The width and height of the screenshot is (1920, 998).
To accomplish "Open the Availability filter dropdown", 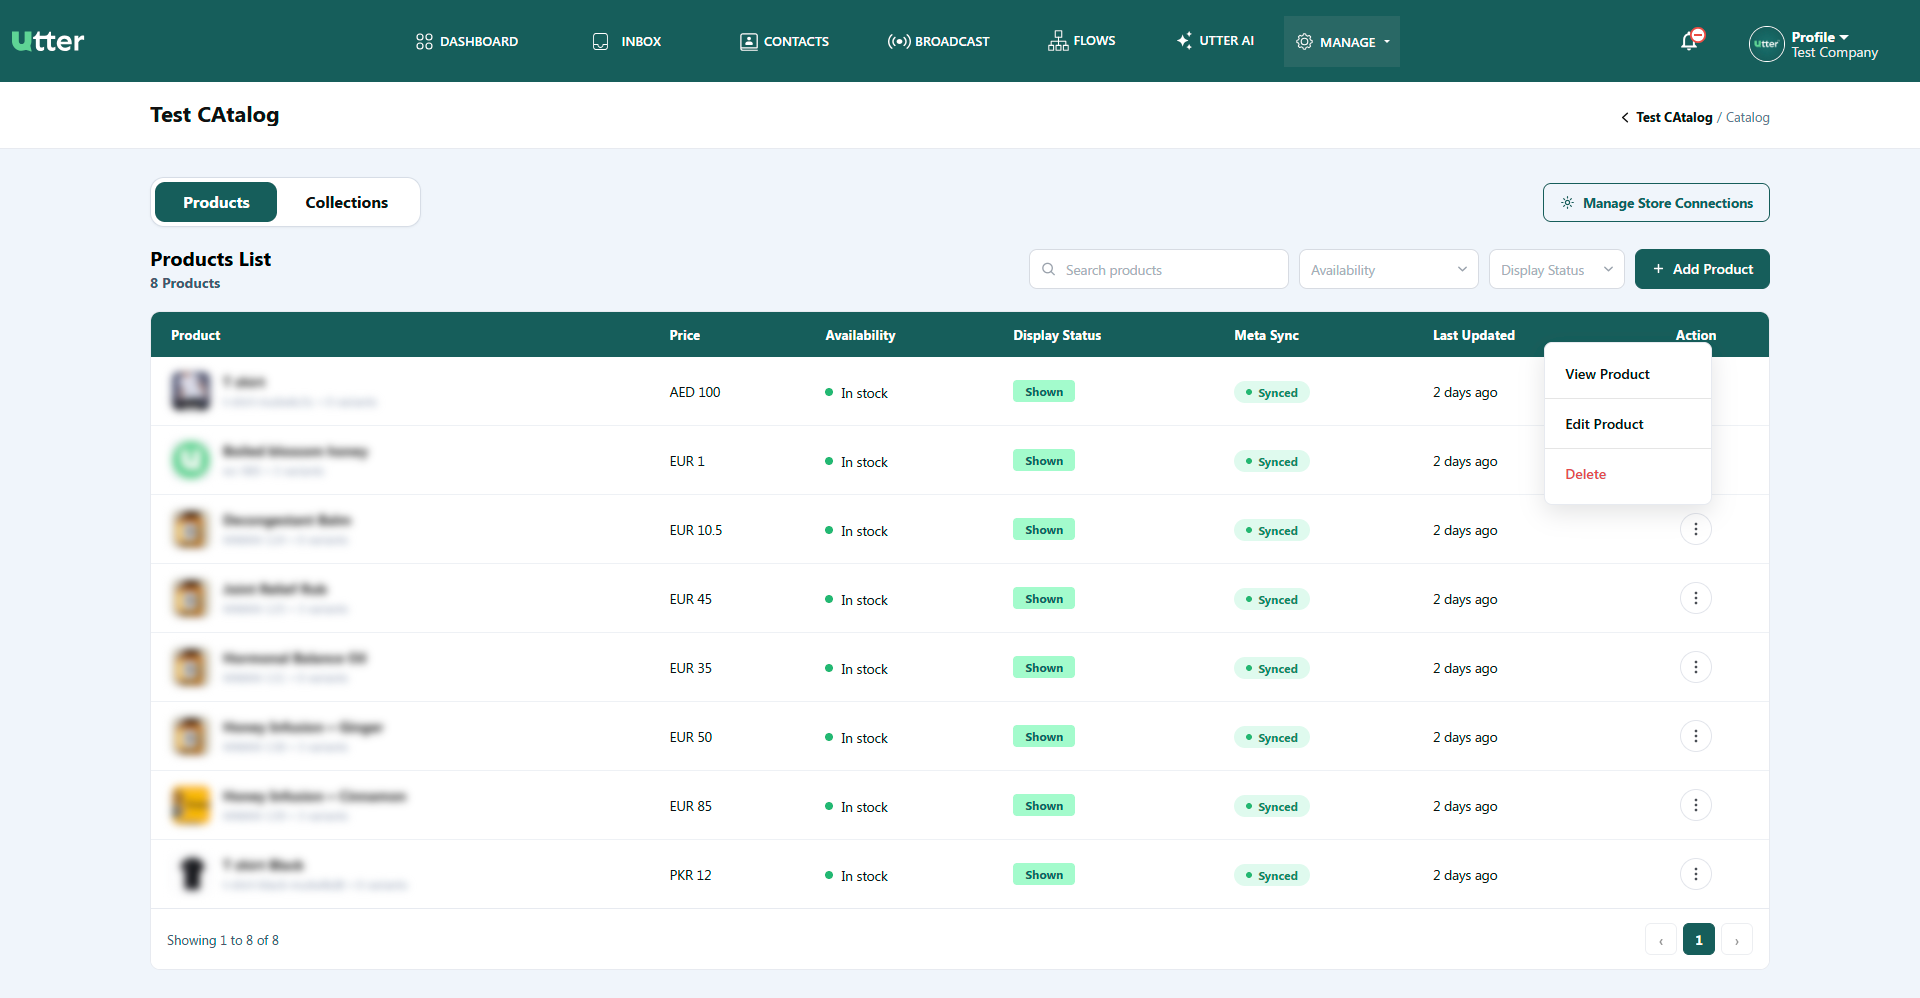I will (1388, 269).
